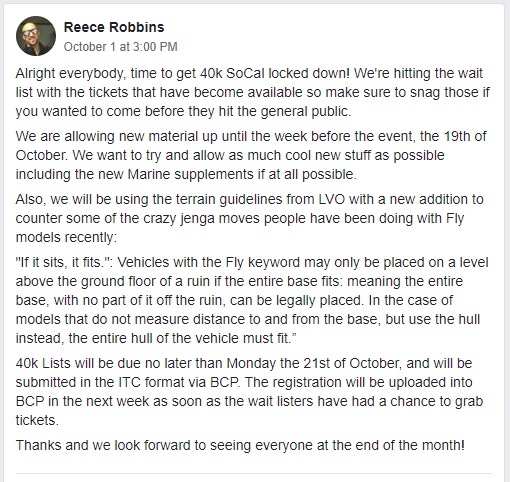Image resolution: width=510 pixels, height=482 pixels.
Task: Click the paragraph mentioning LVO terrain guidelines
Action: tap(249, 218)
